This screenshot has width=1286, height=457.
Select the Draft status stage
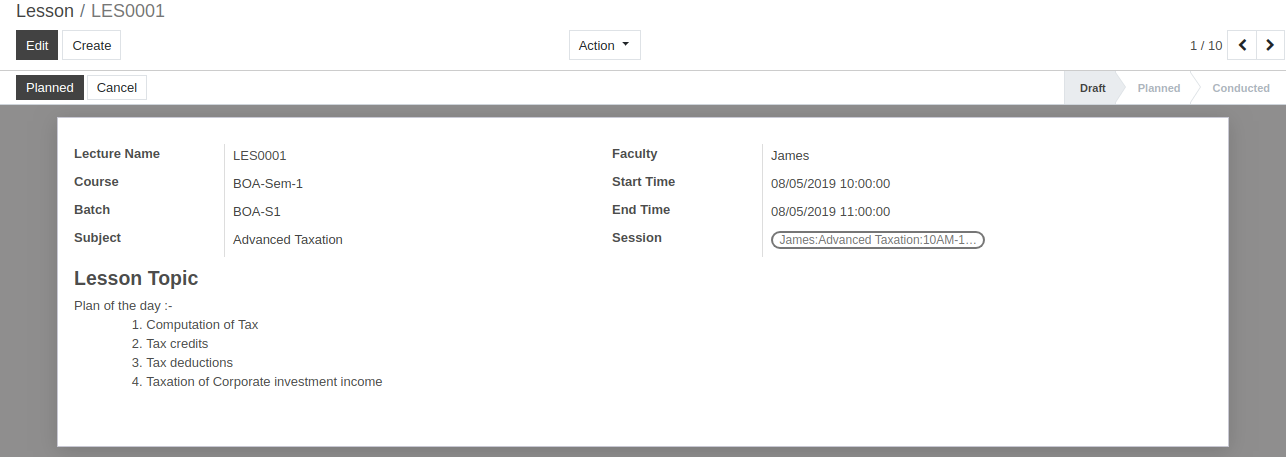(1092, 88)
